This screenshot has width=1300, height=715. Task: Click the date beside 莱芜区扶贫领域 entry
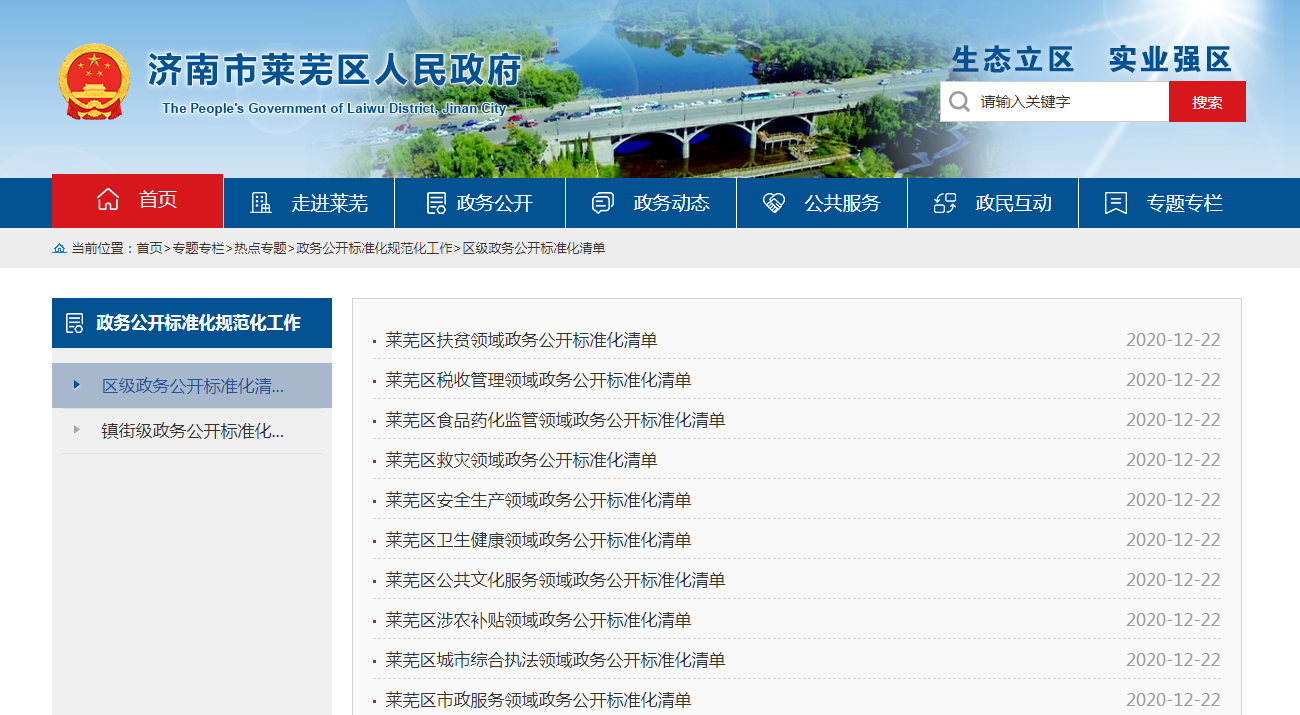click(x=1173, y=340)
